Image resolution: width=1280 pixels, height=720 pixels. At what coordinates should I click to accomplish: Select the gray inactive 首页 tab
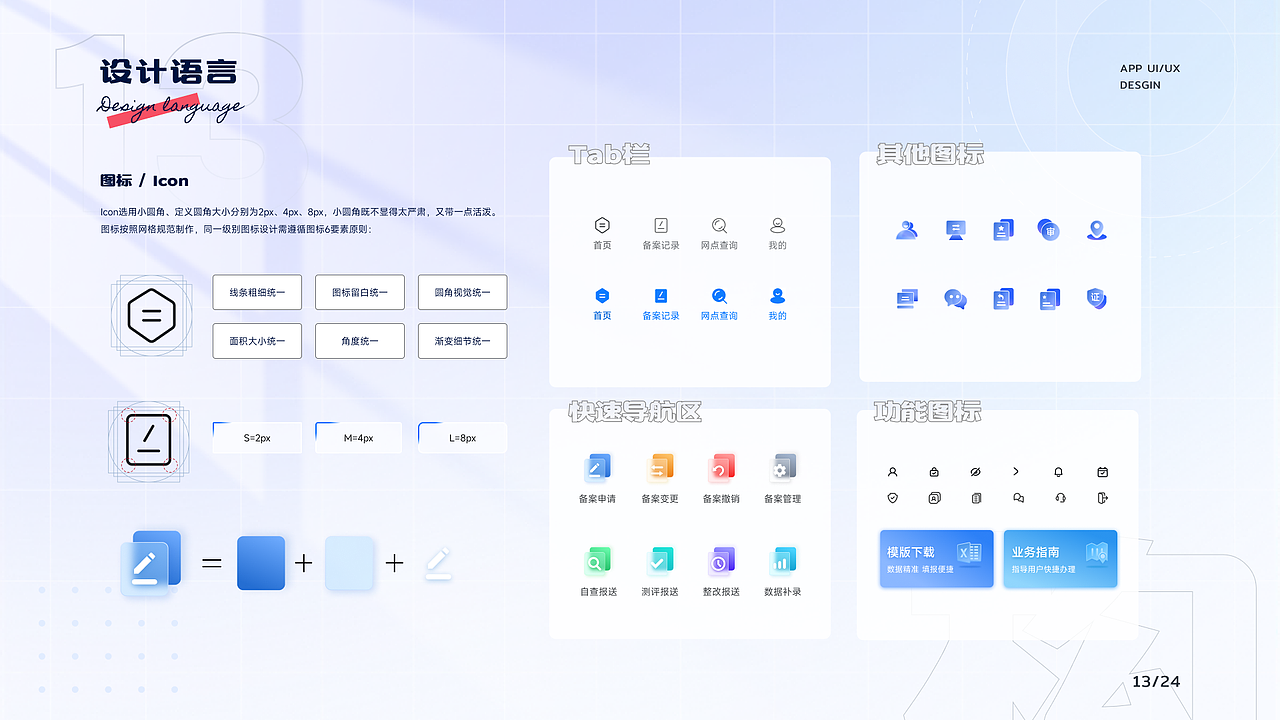click(x=602, y=234)
